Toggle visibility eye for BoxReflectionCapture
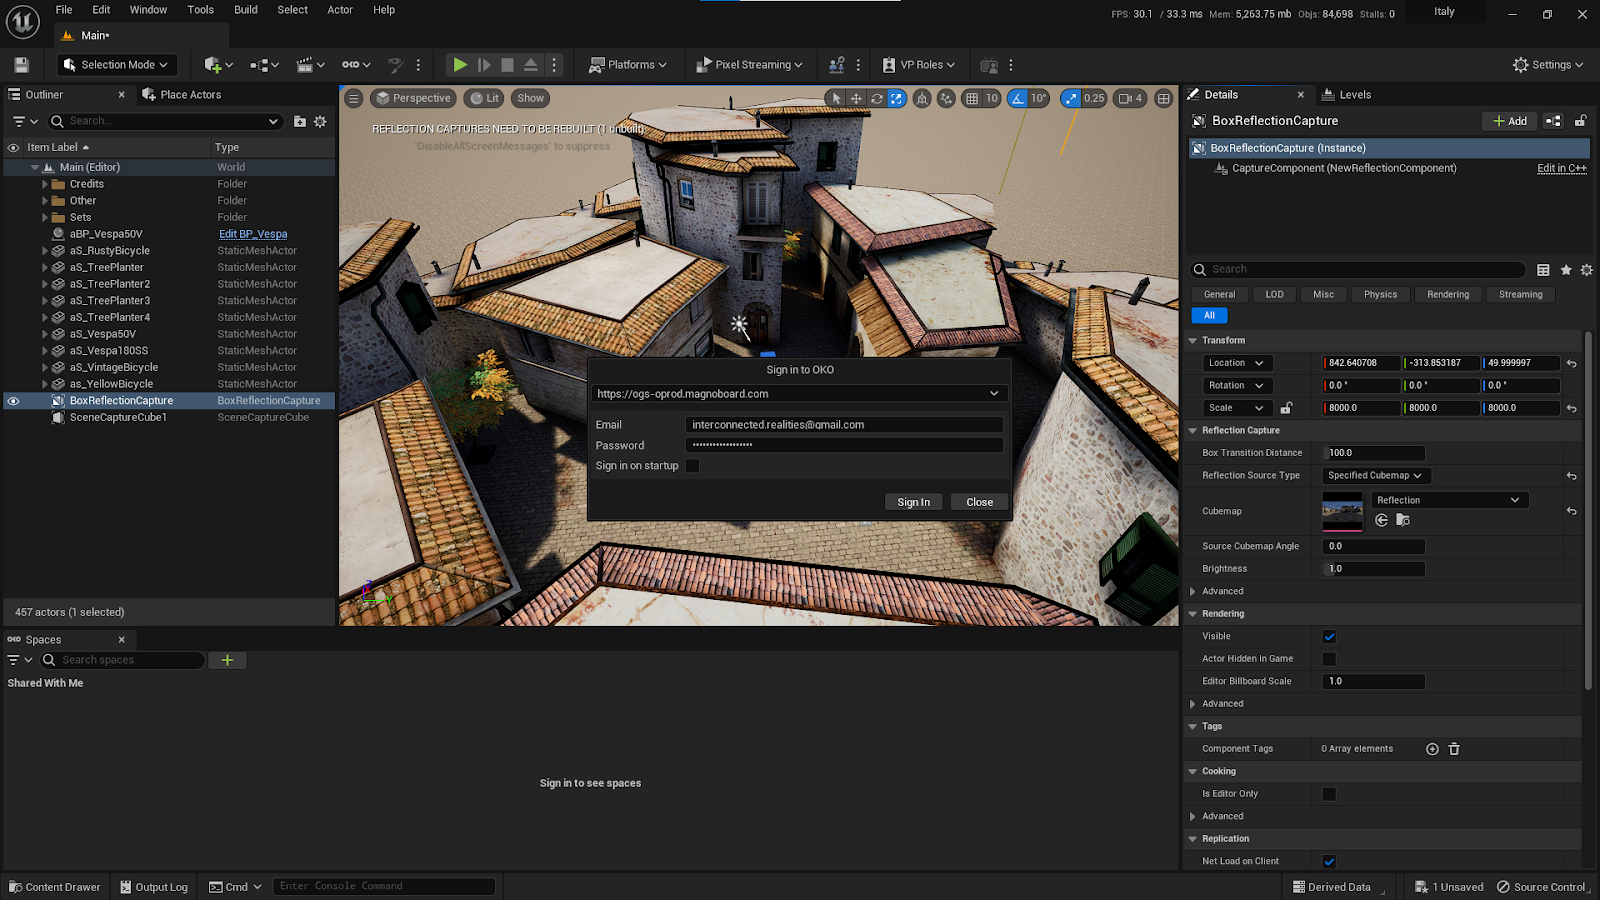 13,401
